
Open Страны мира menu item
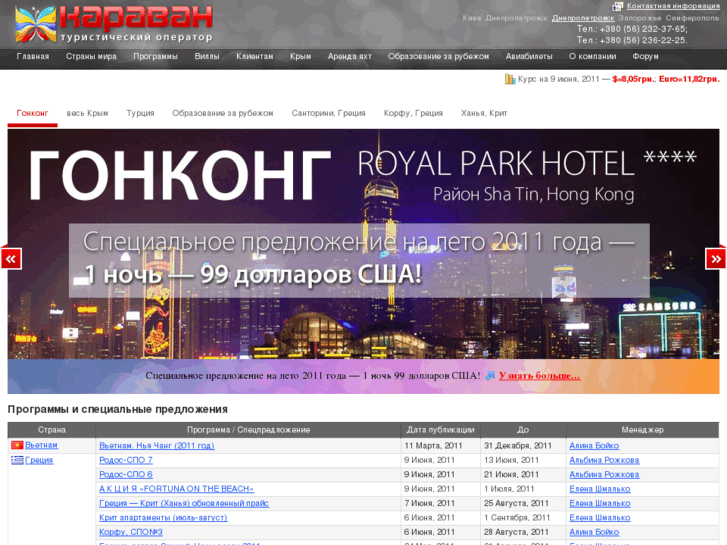pyautogui.click(x=91, y=56)
